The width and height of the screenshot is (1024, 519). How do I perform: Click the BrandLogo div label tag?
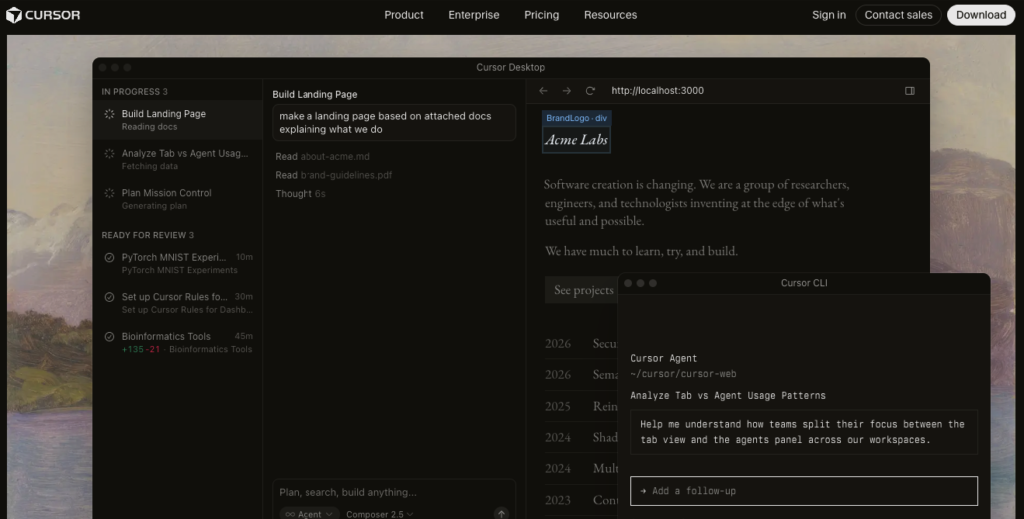pos(577,118)
